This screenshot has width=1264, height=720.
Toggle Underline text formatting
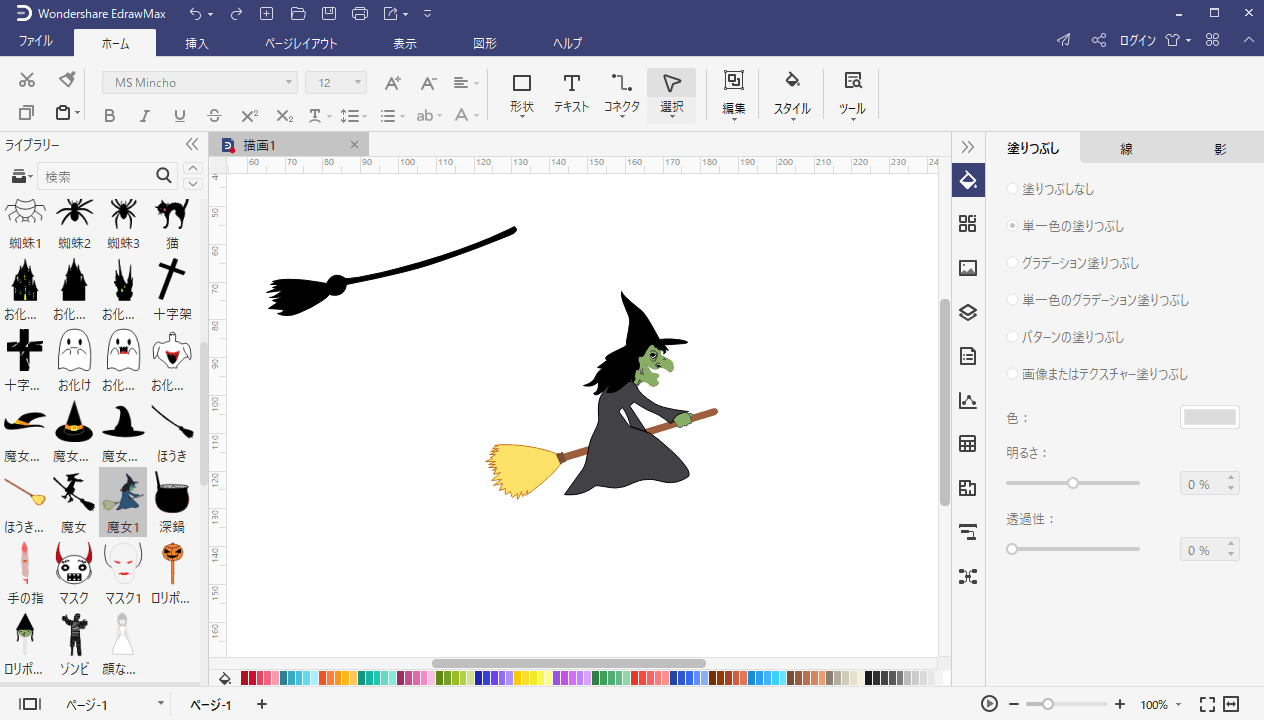pyautogui.click(x=180, y=116)
